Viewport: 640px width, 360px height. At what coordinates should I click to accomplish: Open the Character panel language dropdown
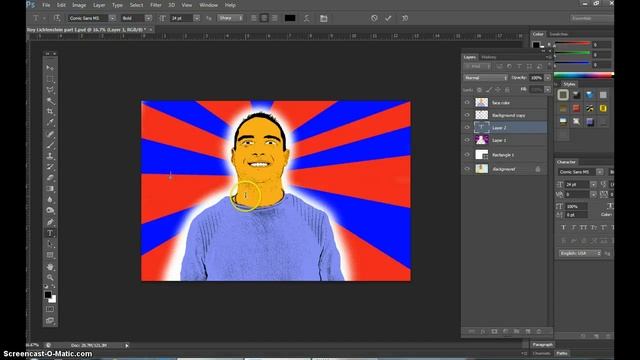coord(580,253)
